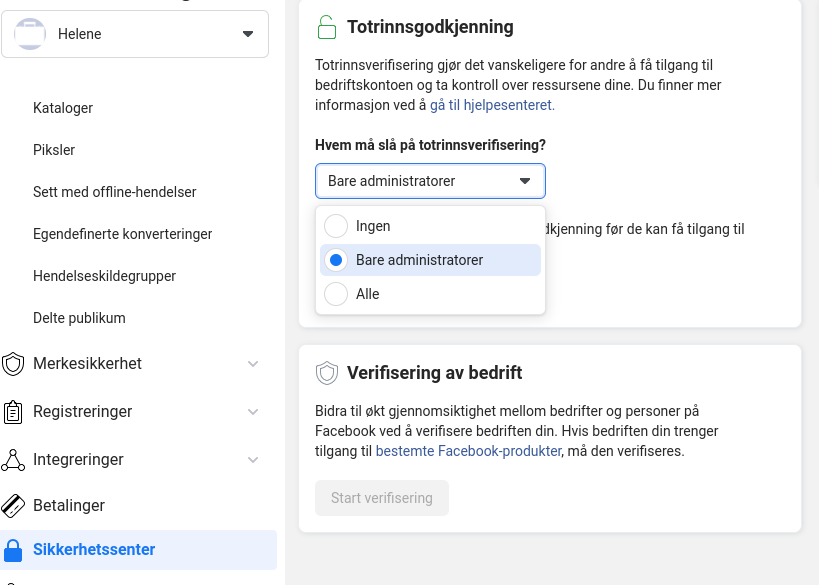
Task: Click the Start verifisering button
Action: point(382,498)
